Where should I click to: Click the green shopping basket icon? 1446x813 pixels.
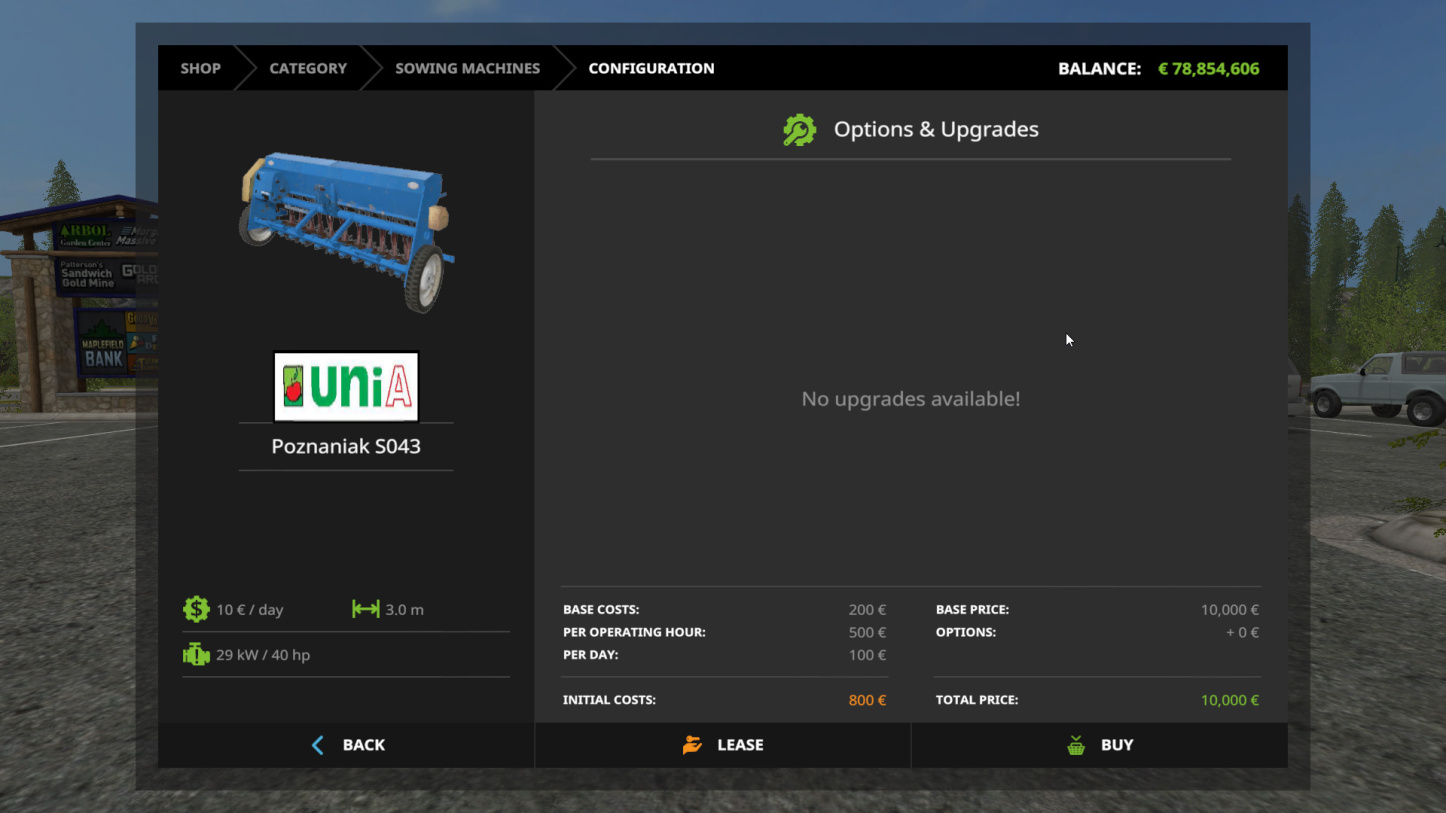point(1076,745)
